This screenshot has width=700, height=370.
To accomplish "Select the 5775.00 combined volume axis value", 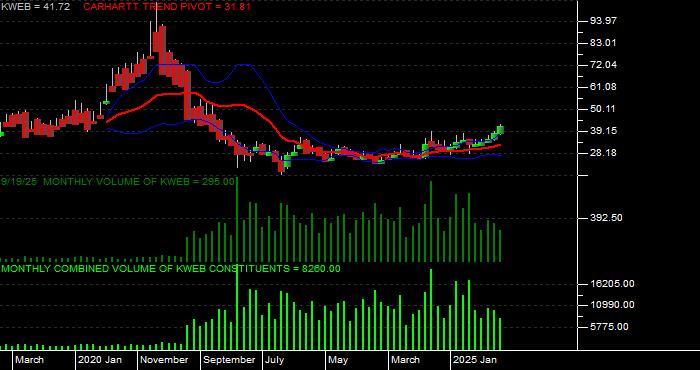I will point(609,327).
